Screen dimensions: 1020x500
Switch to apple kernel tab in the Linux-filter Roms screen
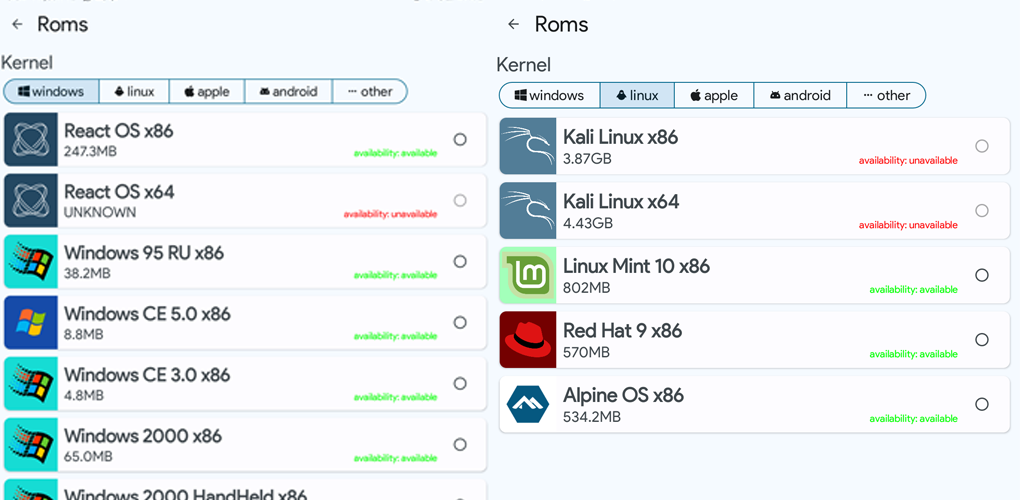[x=714, y=96]
